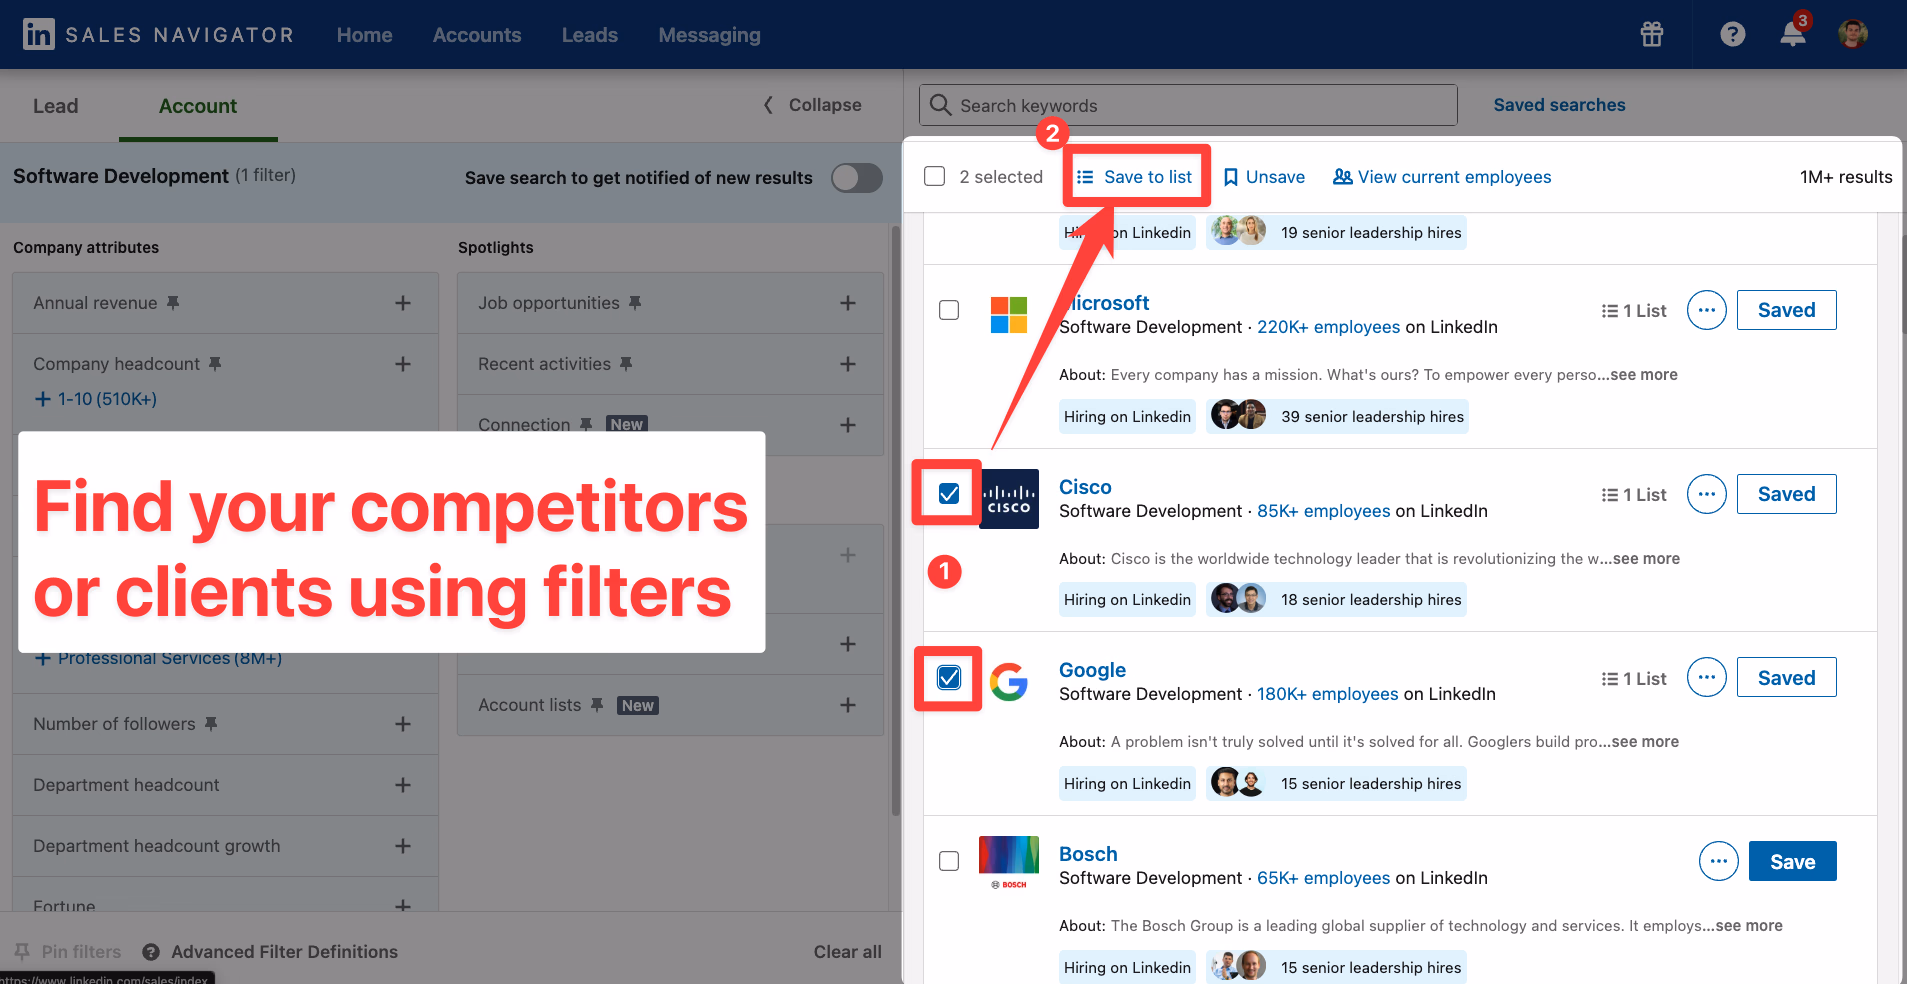Click Cisco company logo
The height and width of the screenshot is (984, 1907).
(1009, 499)
